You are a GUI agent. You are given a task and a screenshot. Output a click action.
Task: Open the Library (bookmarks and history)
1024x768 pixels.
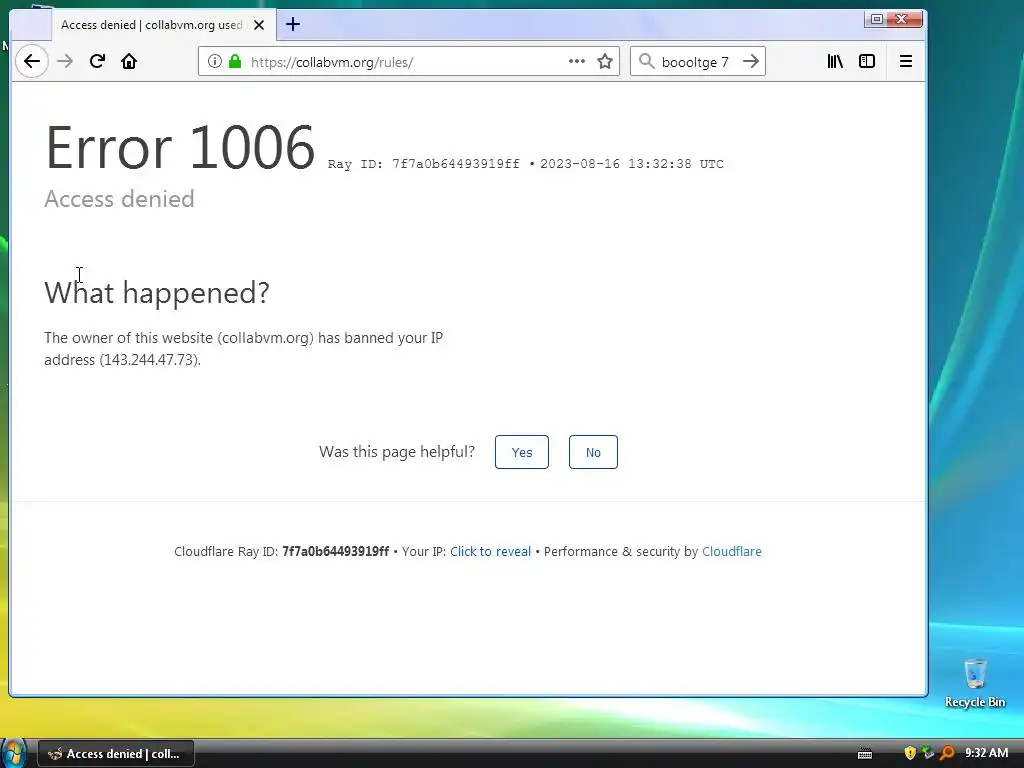(835, 61)
